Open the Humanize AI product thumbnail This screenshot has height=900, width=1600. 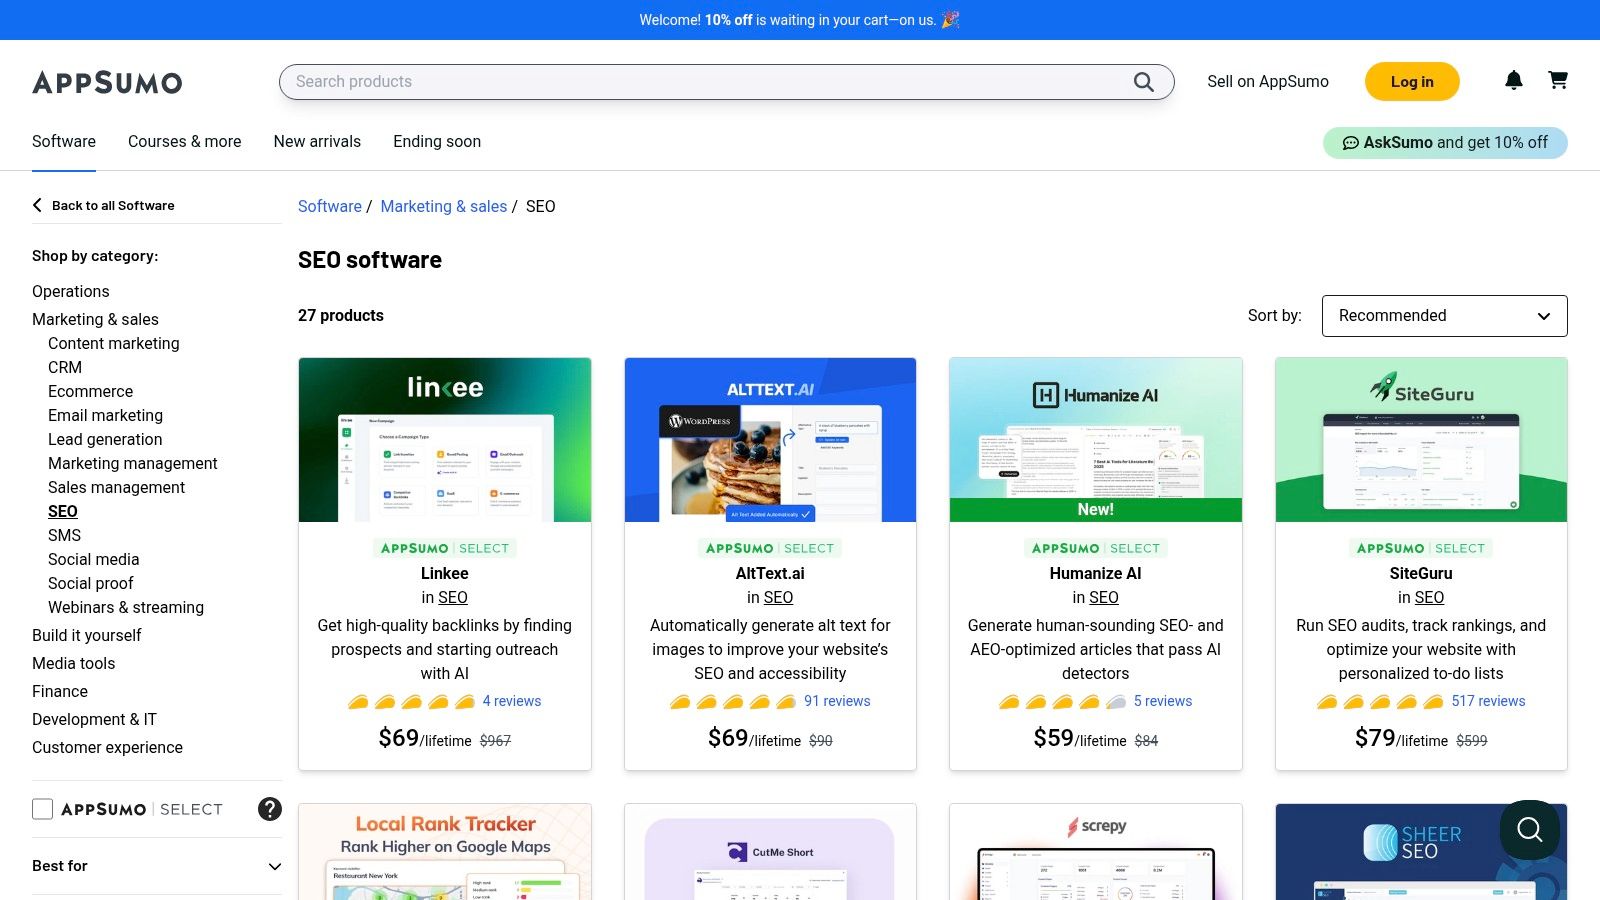(1096, 440)
